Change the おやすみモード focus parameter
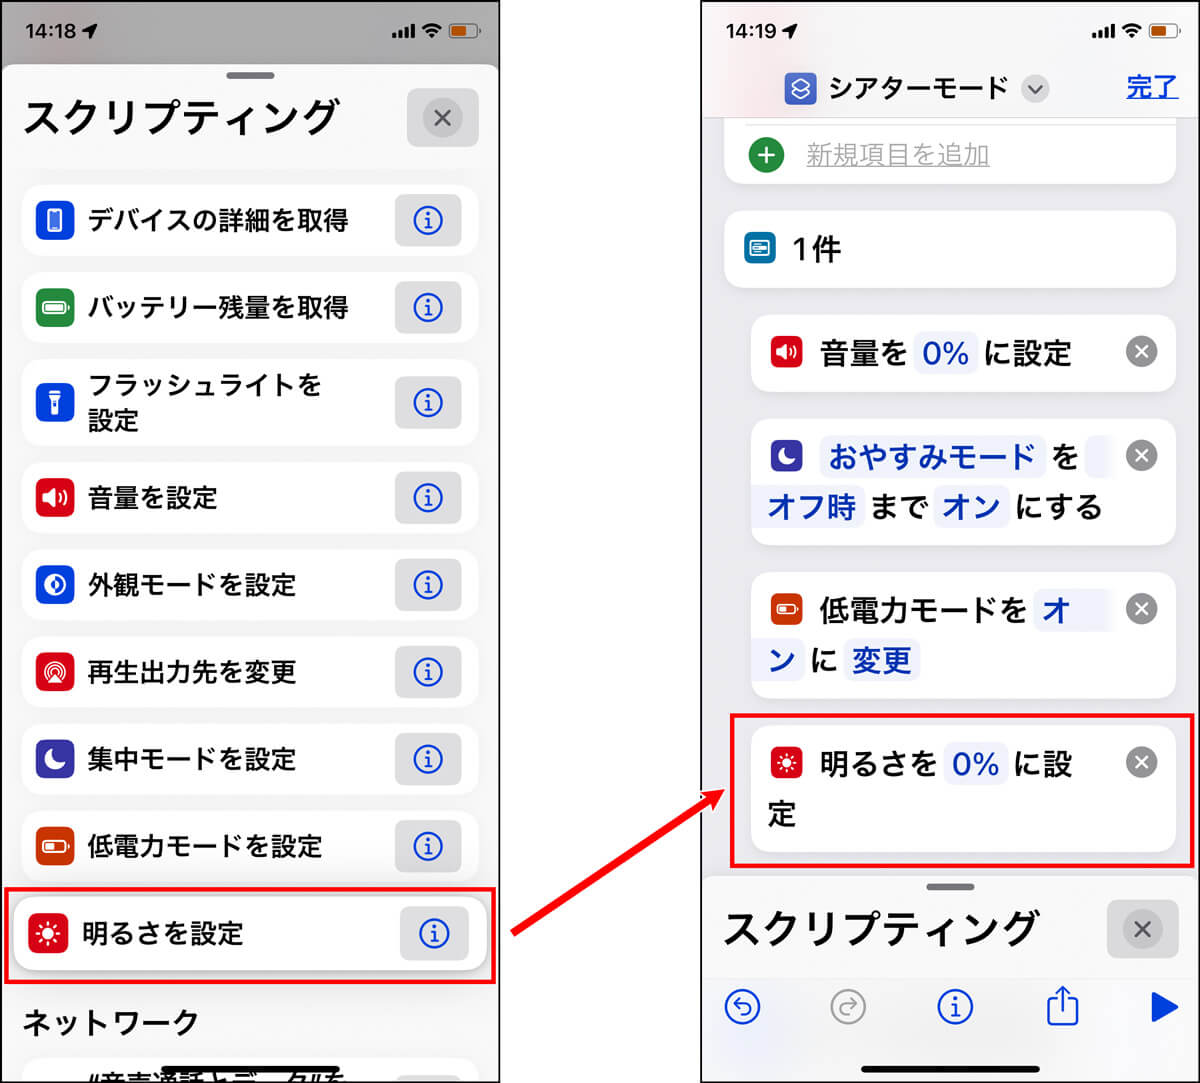This screenshot has width=1200, height=1083. (932, 457)
